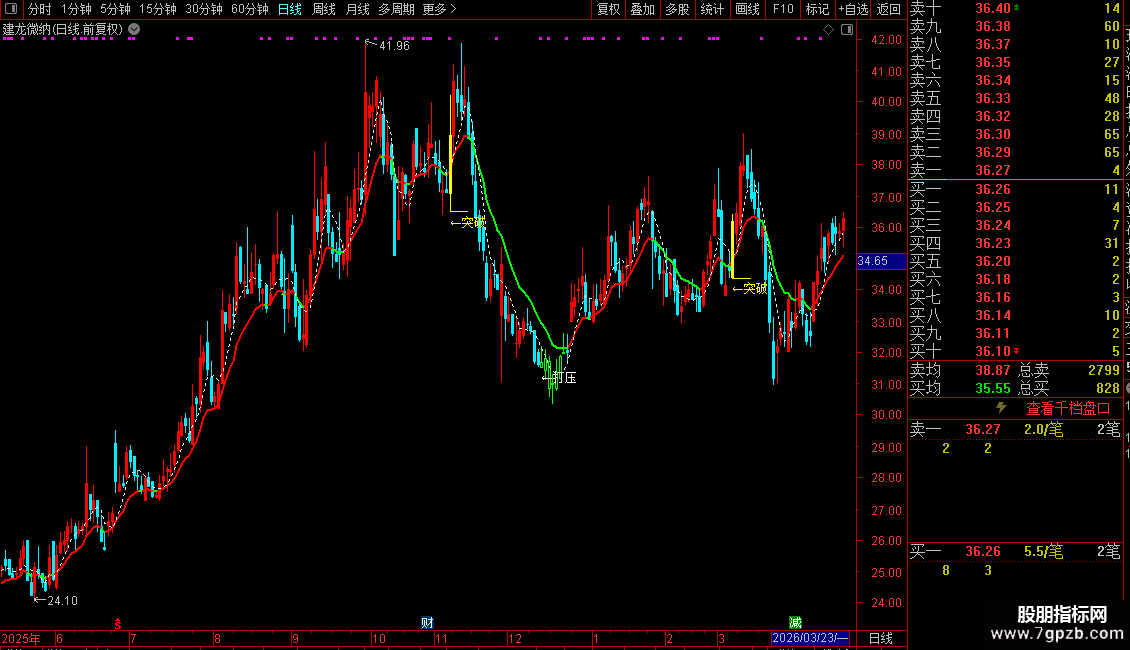Click the red S marker on the timeline
The height and width of the screenshot is (650, 1130).
117,623
